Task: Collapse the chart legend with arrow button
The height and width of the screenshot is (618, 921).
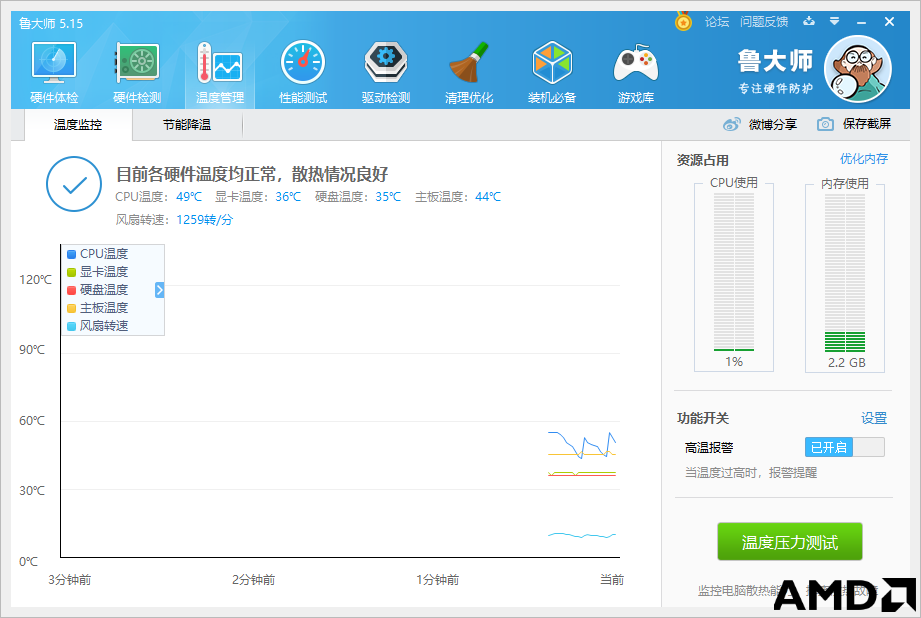Action: [159, 290]
